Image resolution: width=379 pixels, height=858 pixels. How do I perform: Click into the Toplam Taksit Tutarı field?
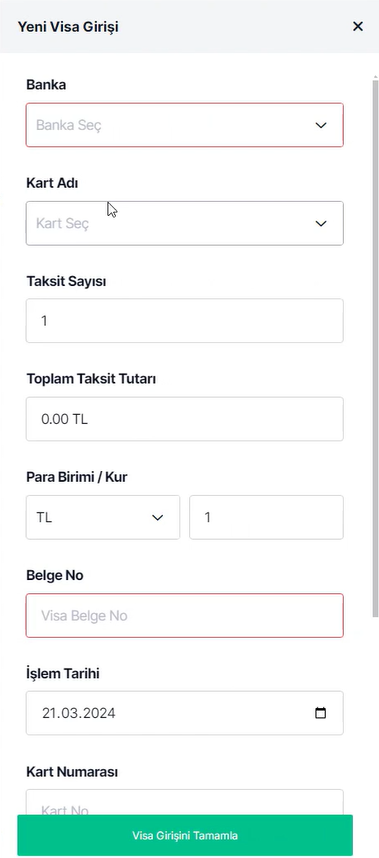tap(185, 419)
